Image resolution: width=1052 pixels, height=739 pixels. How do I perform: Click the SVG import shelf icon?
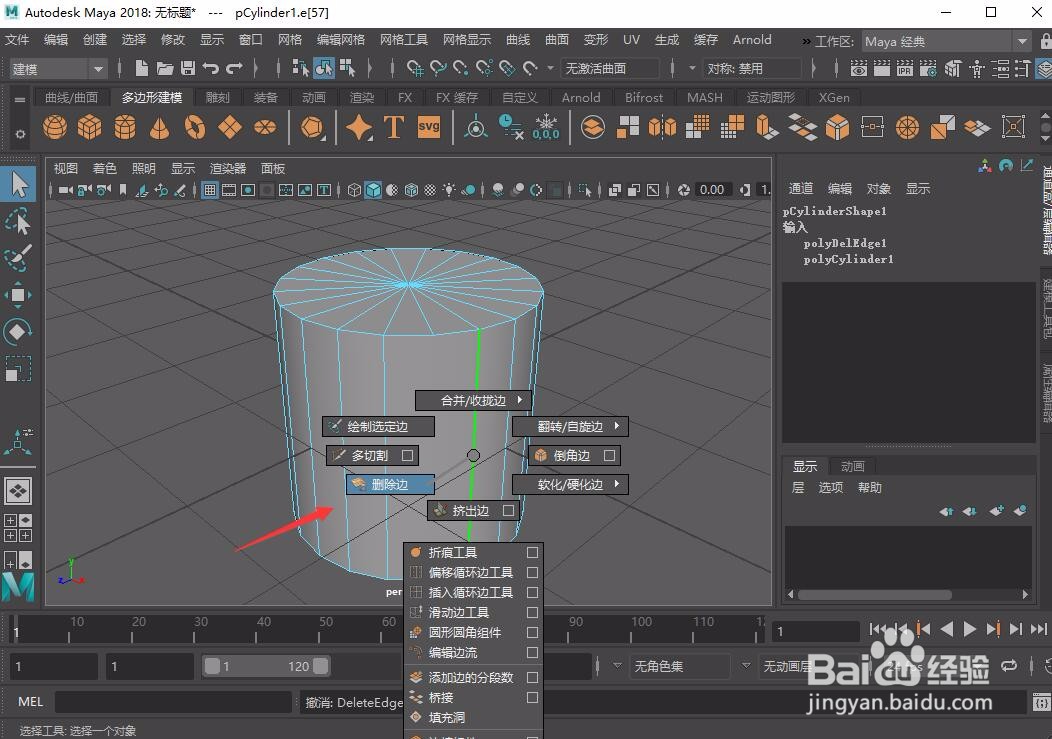point(429,126)
